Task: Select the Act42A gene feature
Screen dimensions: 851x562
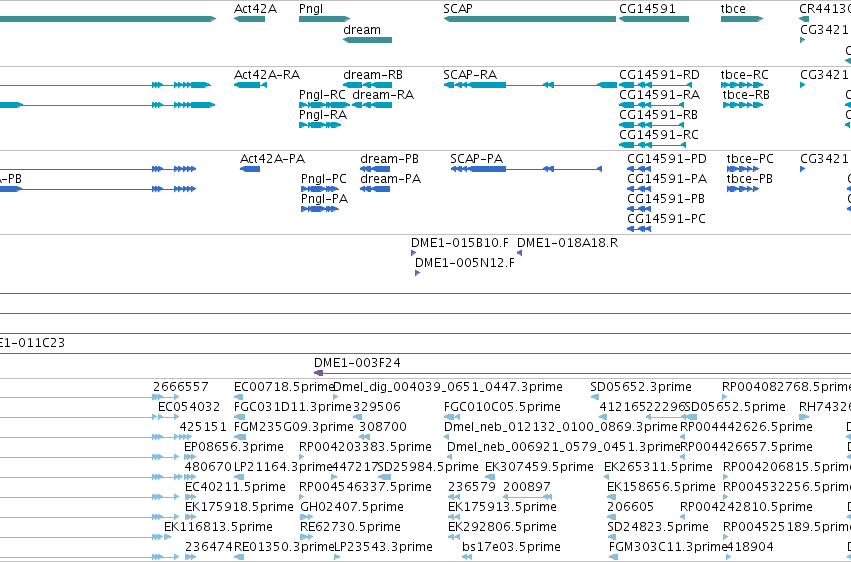Action: coord(249,19)
